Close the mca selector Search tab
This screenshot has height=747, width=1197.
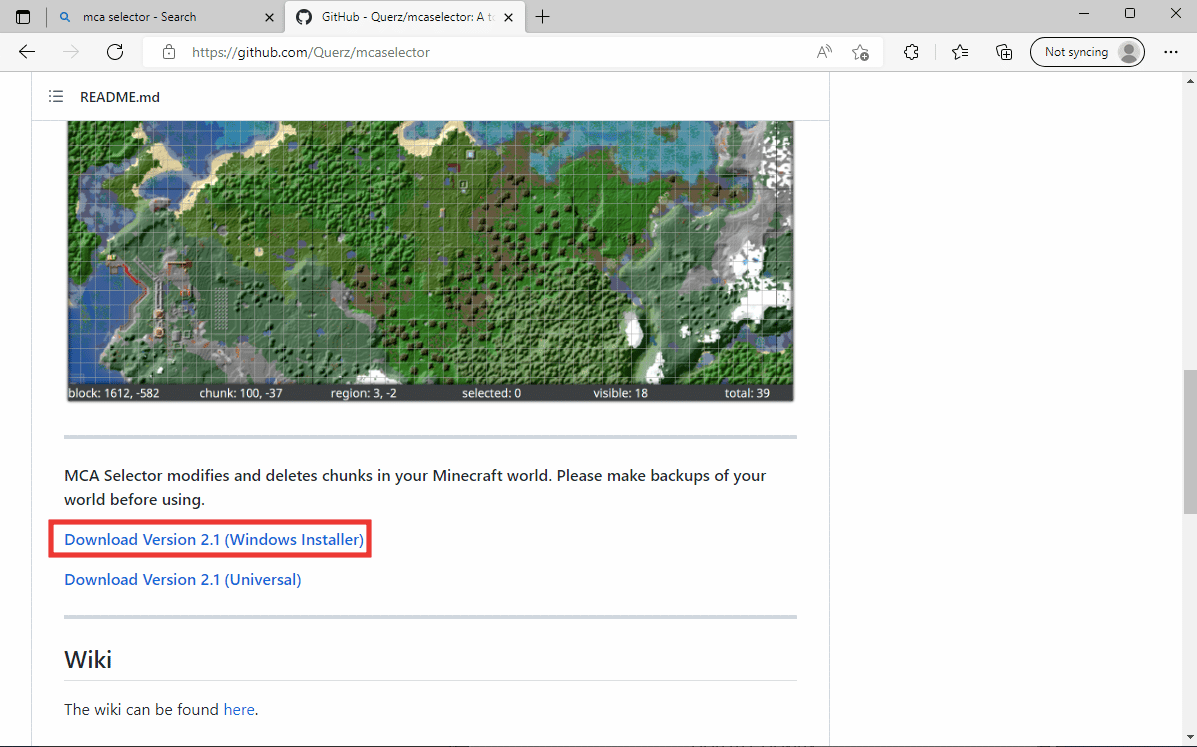click(x=269, y=17)
